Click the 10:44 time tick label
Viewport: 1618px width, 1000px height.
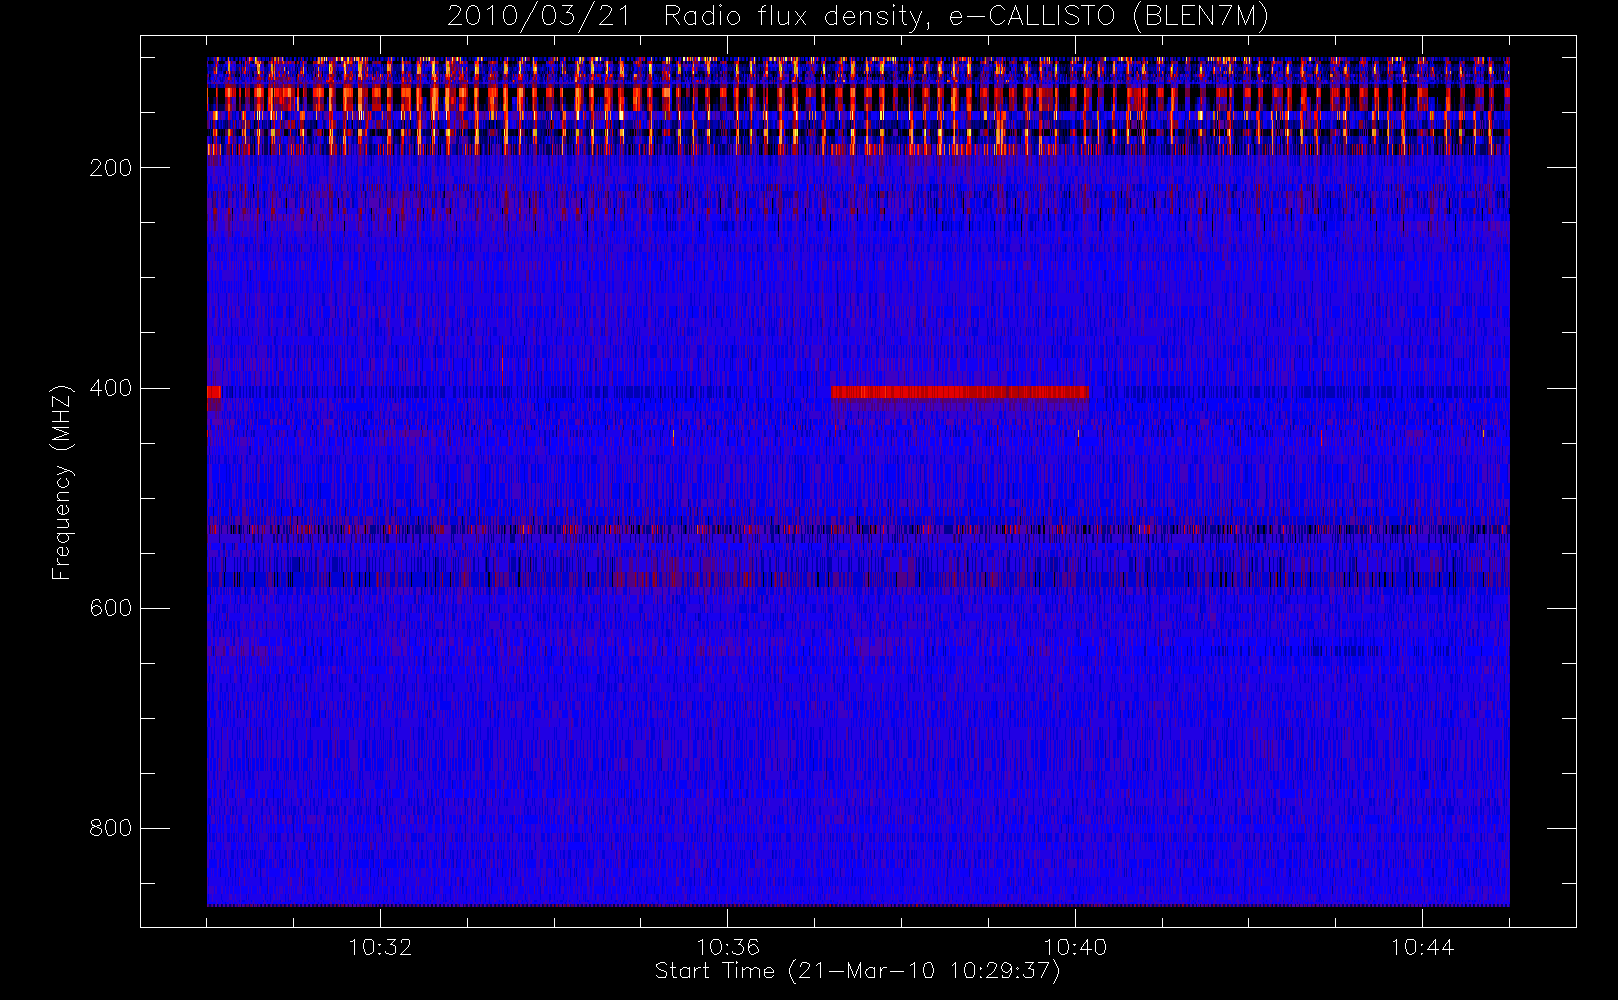tap(1422, 947)
